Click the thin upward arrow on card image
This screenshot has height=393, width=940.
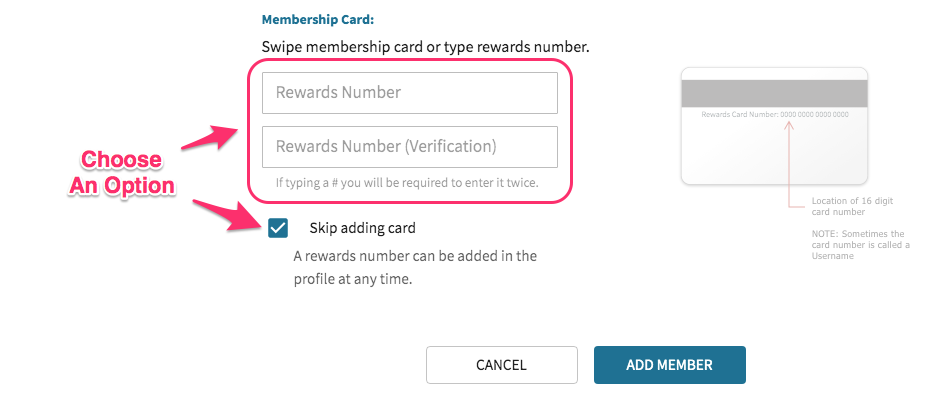point(790,163)
